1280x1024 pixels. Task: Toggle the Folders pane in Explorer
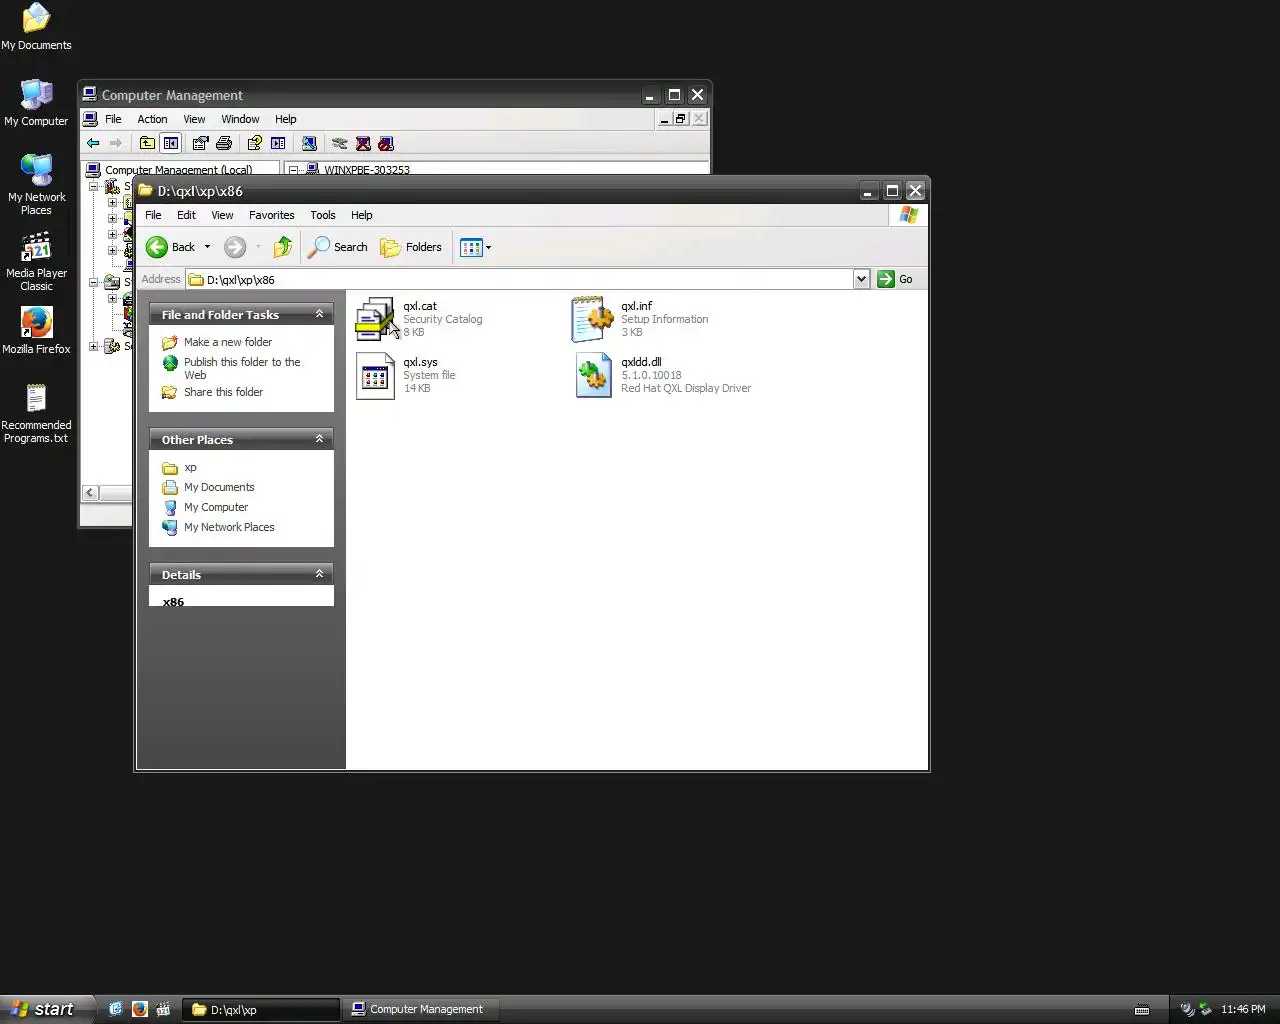tap(411, 247)
